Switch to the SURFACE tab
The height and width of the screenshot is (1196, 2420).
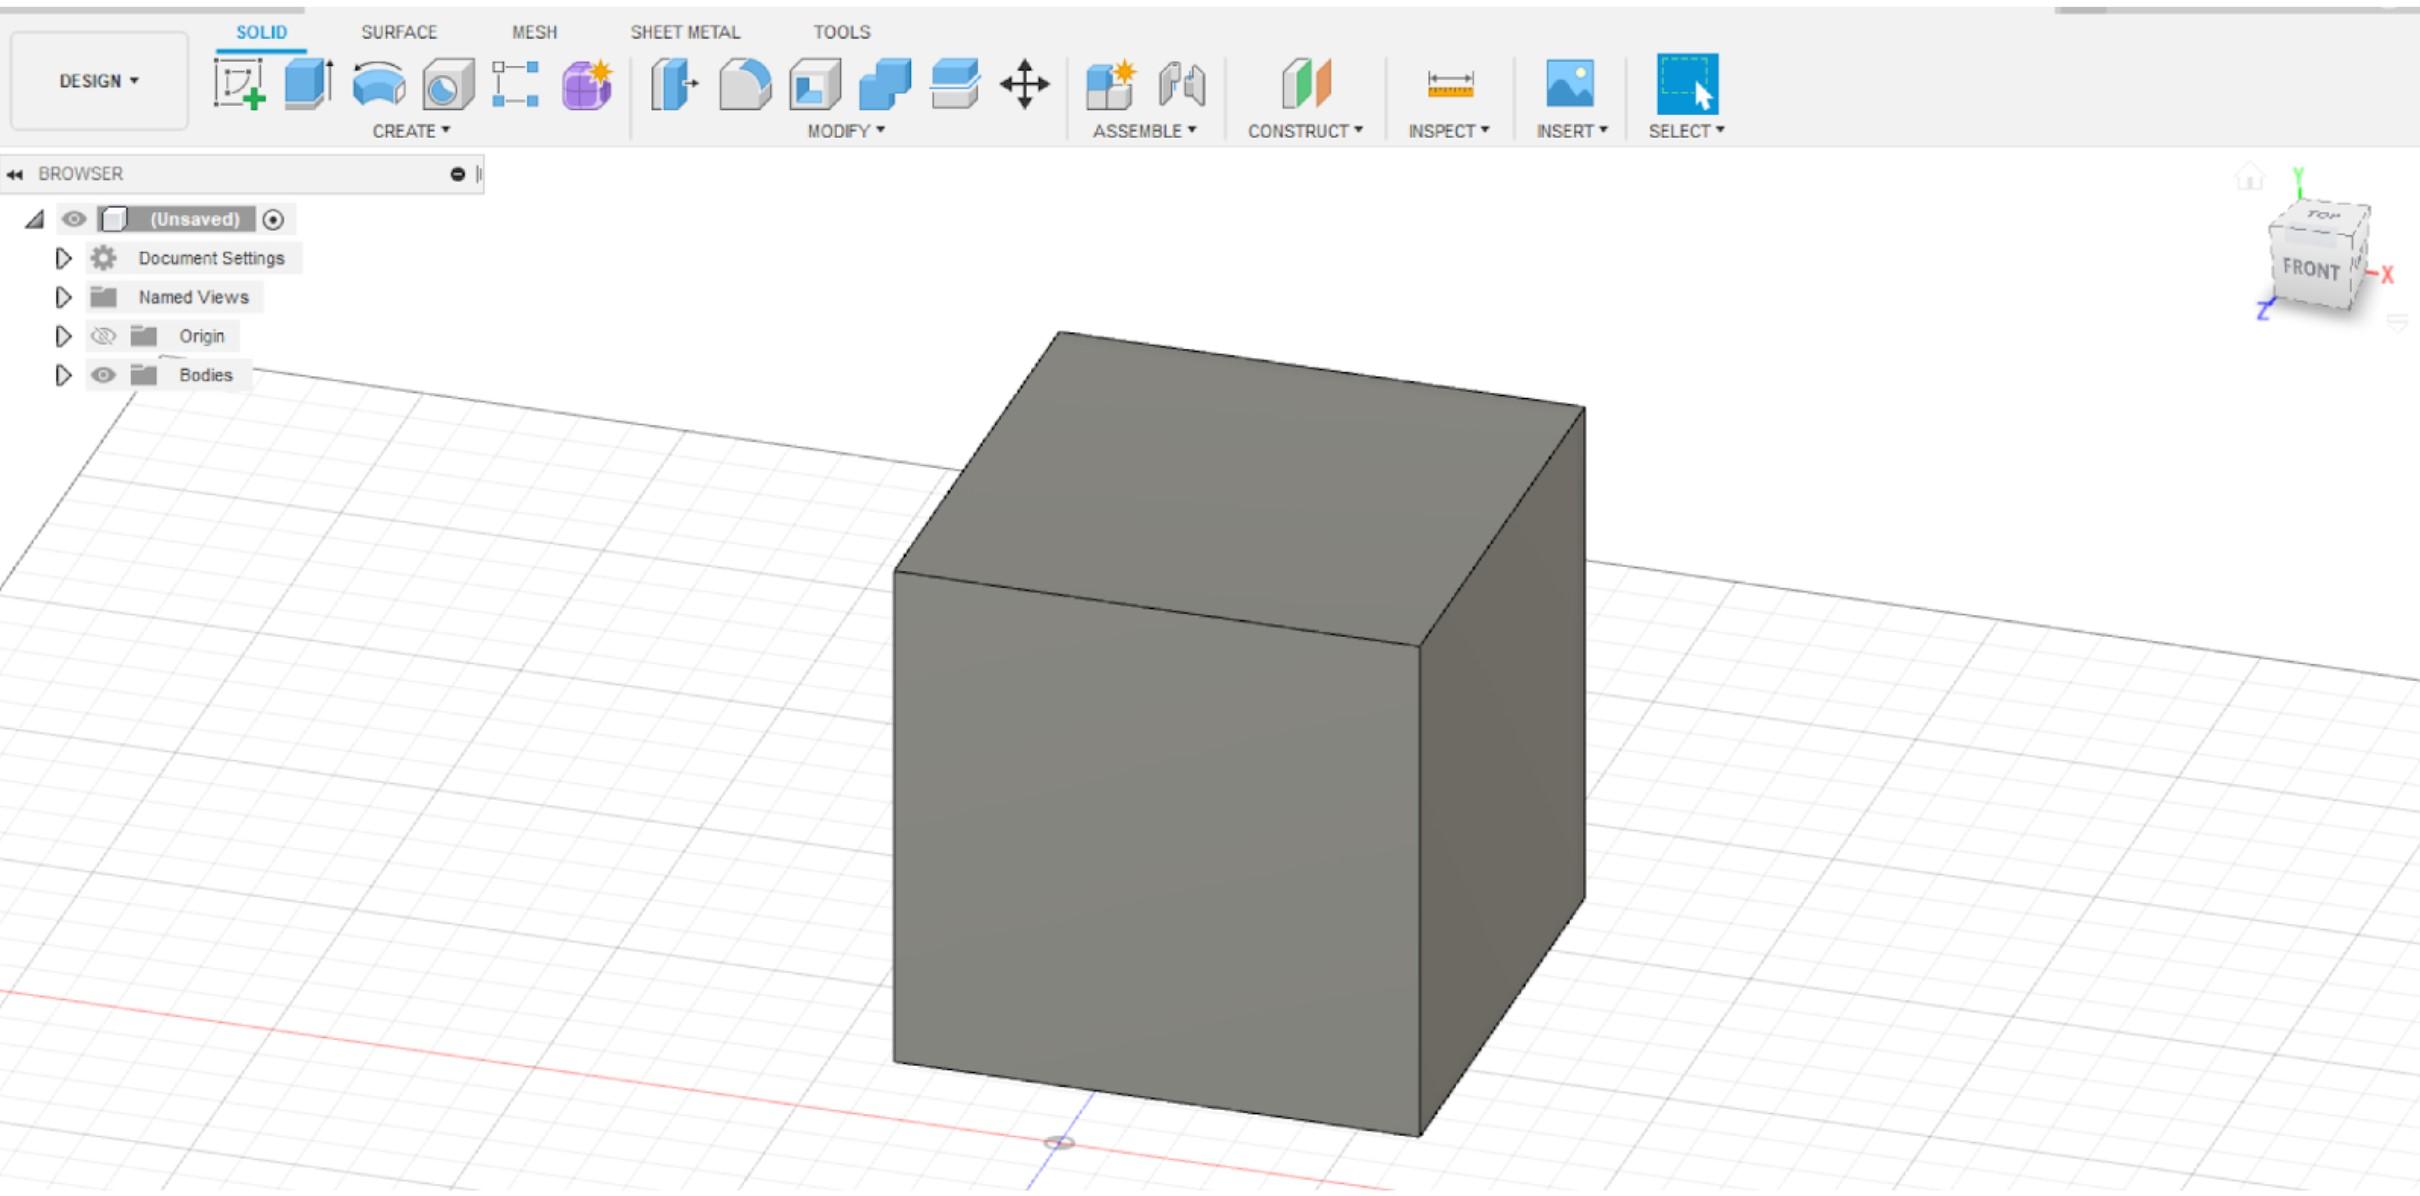click(x=399, y=32)
